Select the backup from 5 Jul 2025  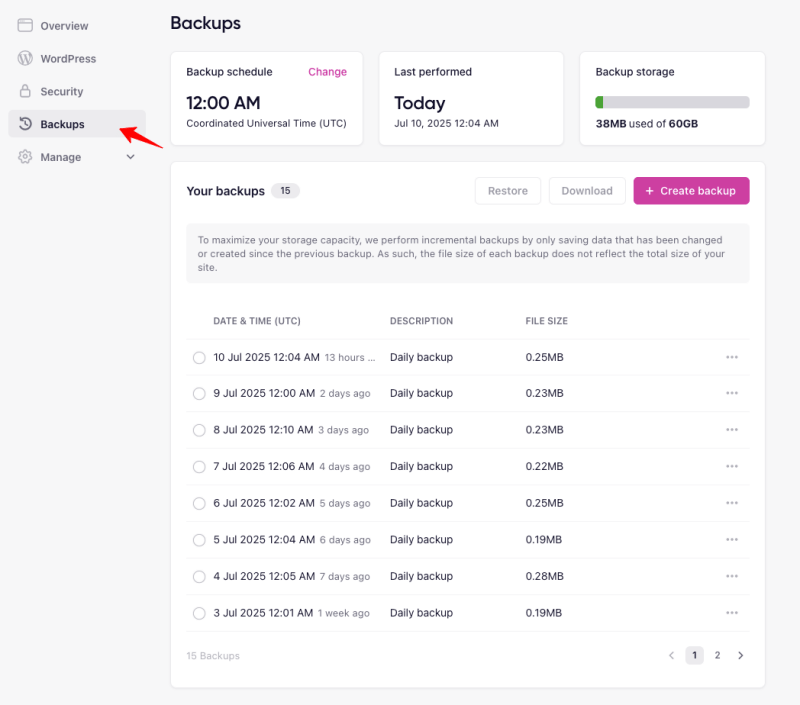[x=199, y=539]
